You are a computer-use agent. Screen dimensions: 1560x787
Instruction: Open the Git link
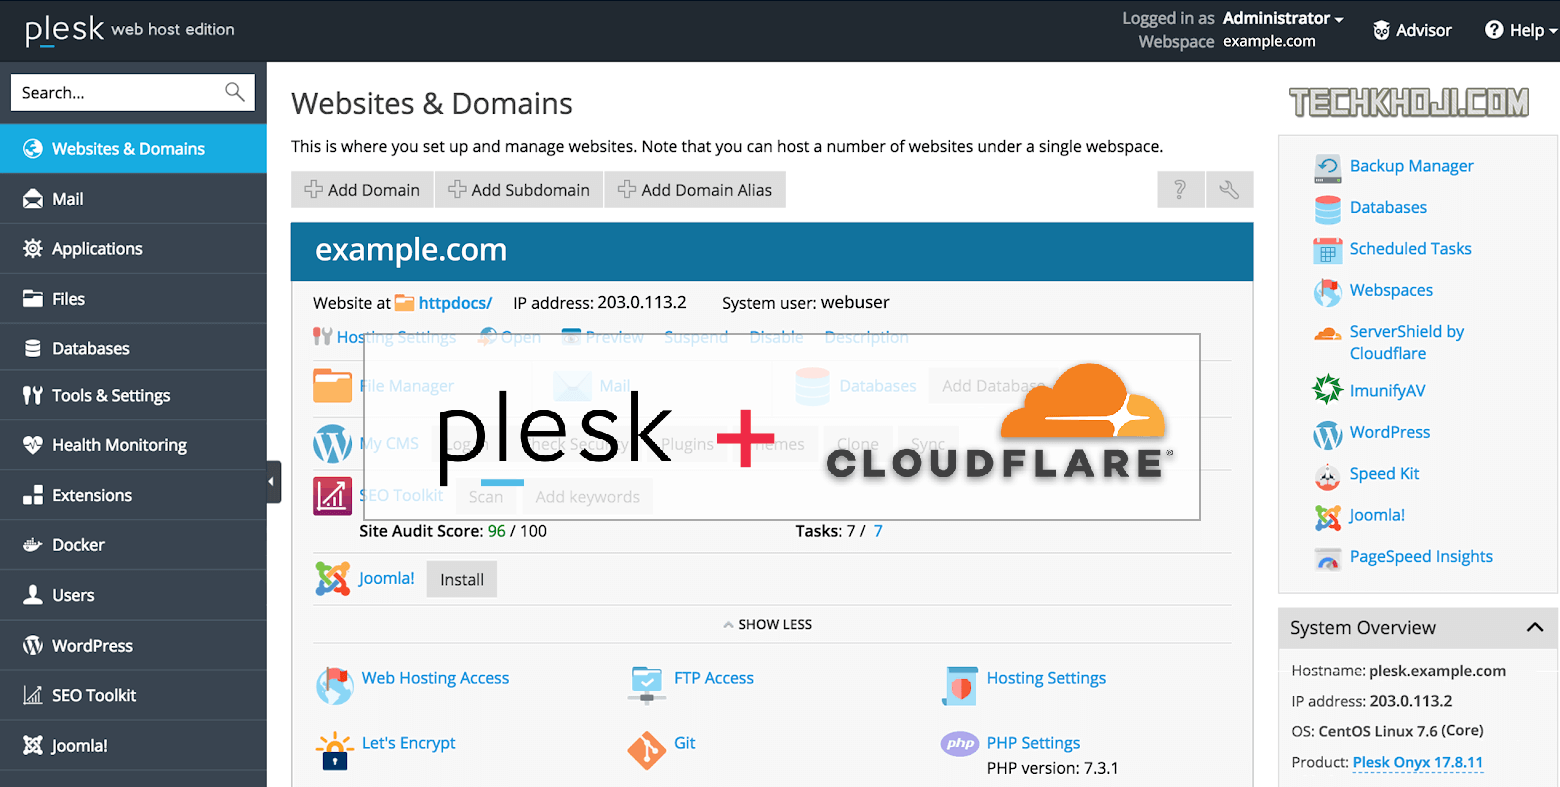pos(684,743)
